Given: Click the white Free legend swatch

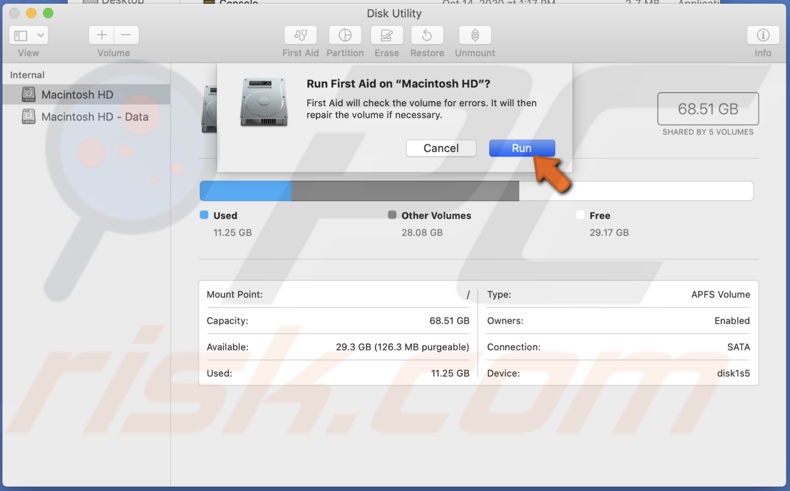Looking at the screenshot, I should pos(580,215).
